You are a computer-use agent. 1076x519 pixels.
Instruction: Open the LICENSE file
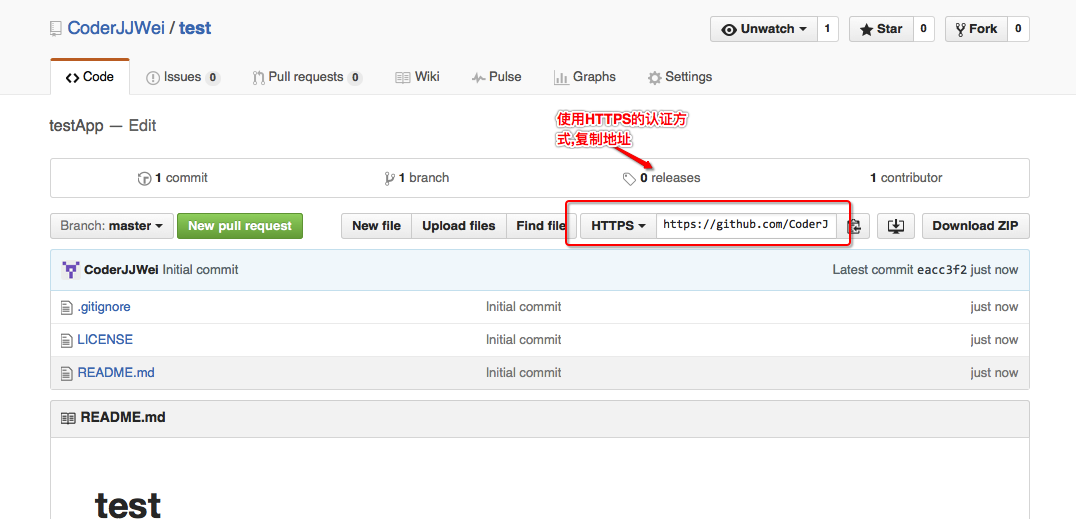105,340
